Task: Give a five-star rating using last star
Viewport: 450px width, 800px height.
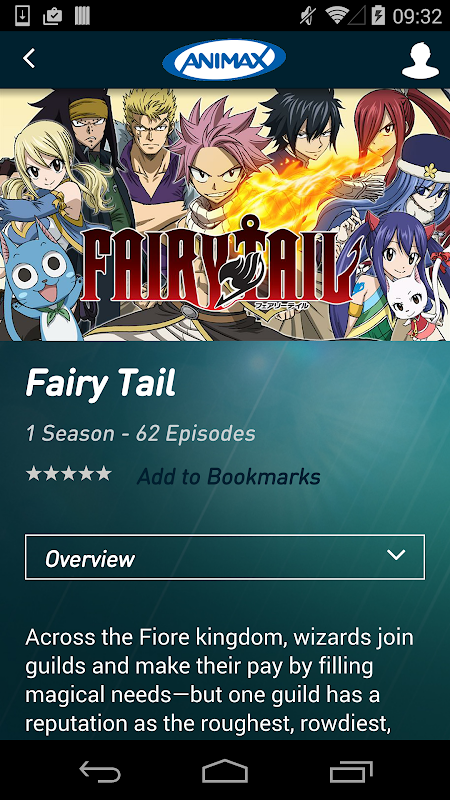Action: point(103,473)
